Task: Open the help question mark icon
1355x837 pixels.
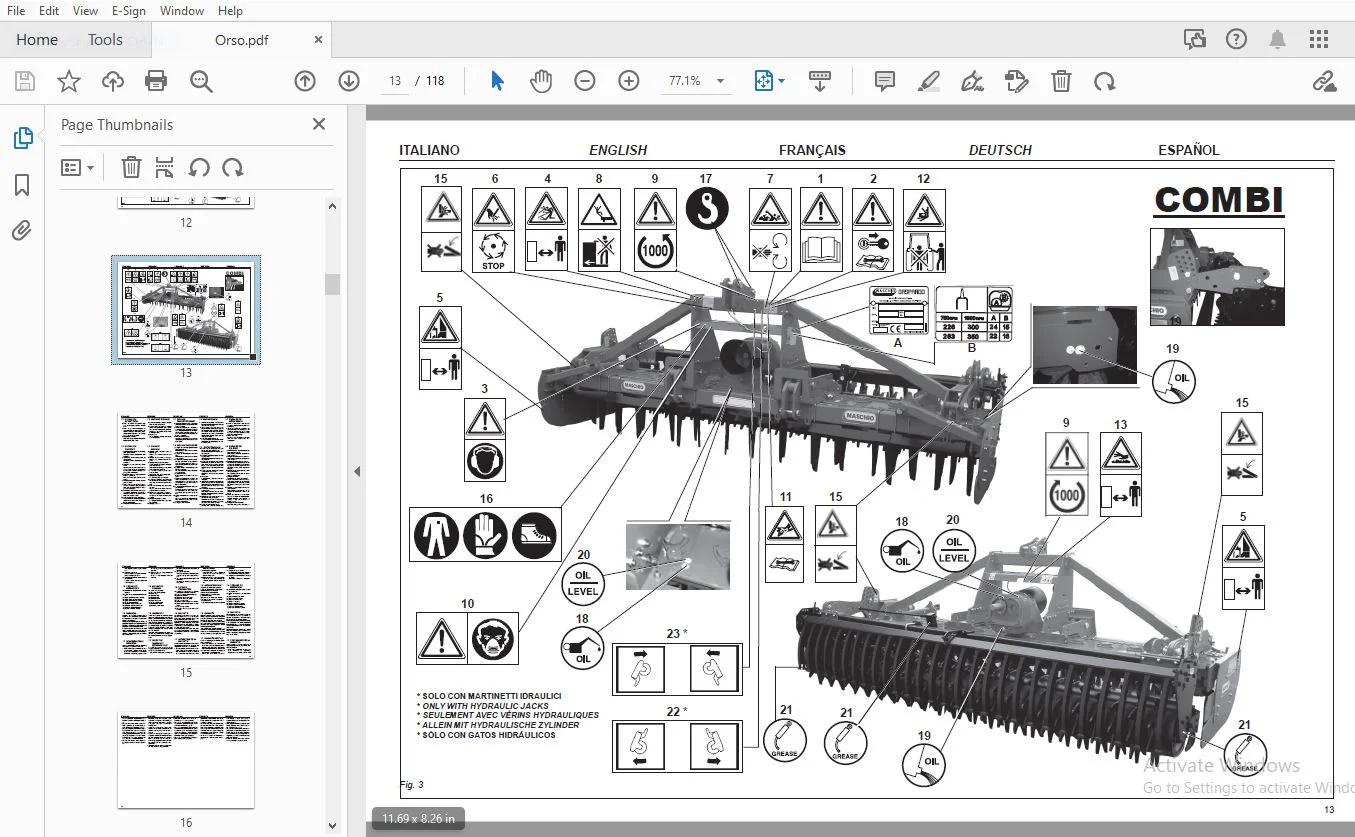Action: pos(1236,40)
